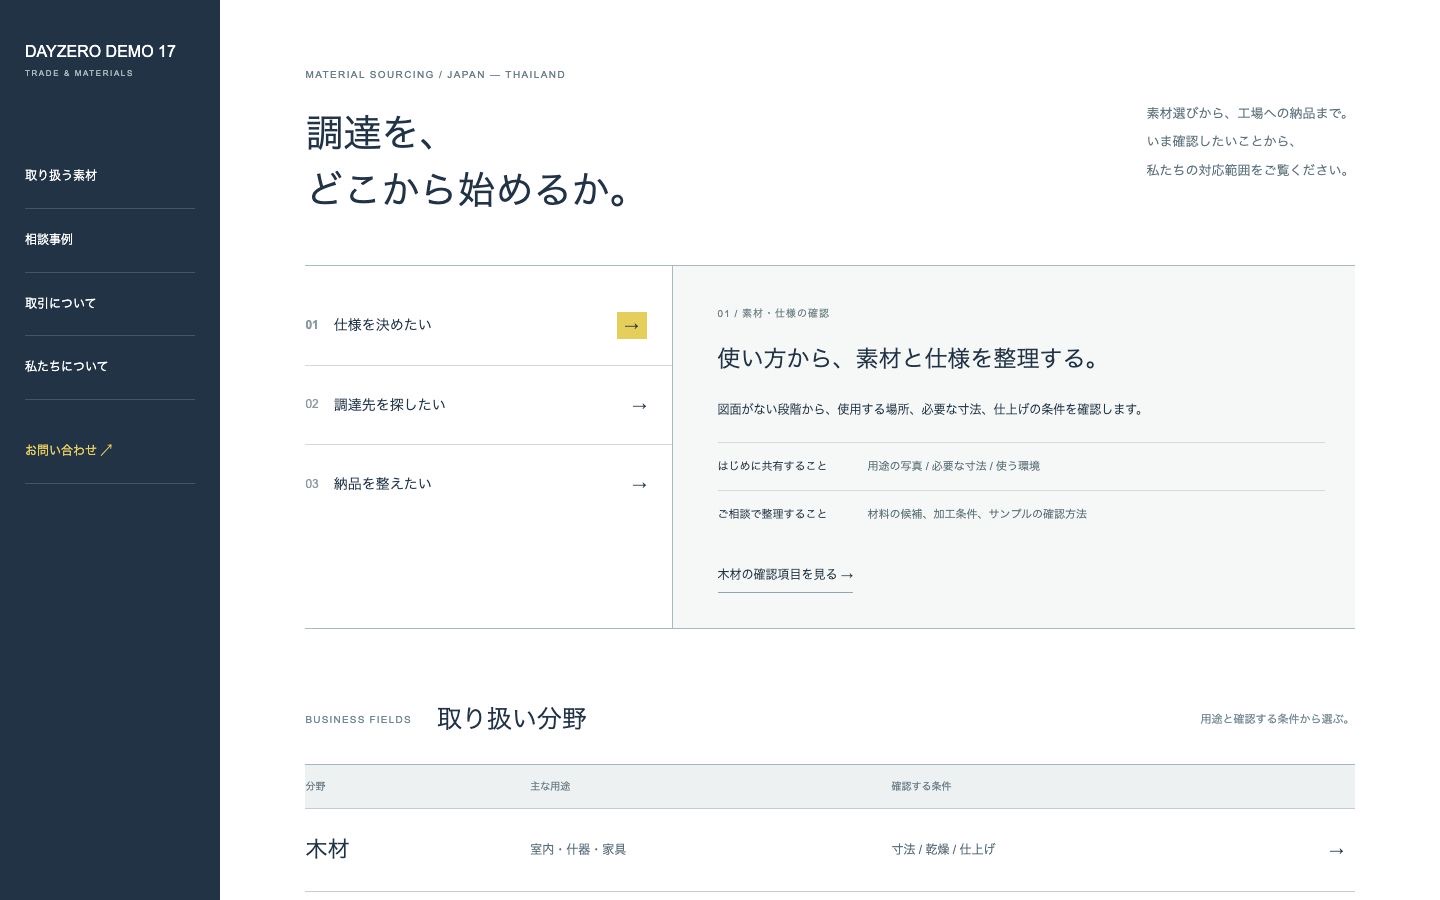Click the BUSINESS FIELDS label
Image resolution: width=1440 pixels, height=900 pixels.
coord(358,720)
